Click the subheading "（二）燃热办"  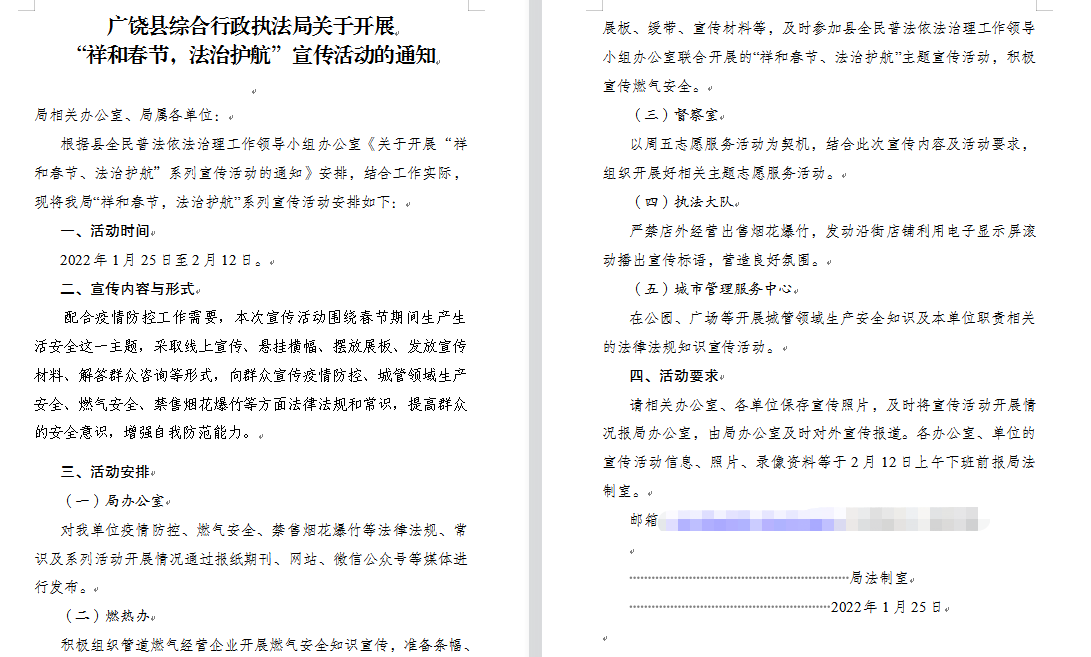[104, 616]
